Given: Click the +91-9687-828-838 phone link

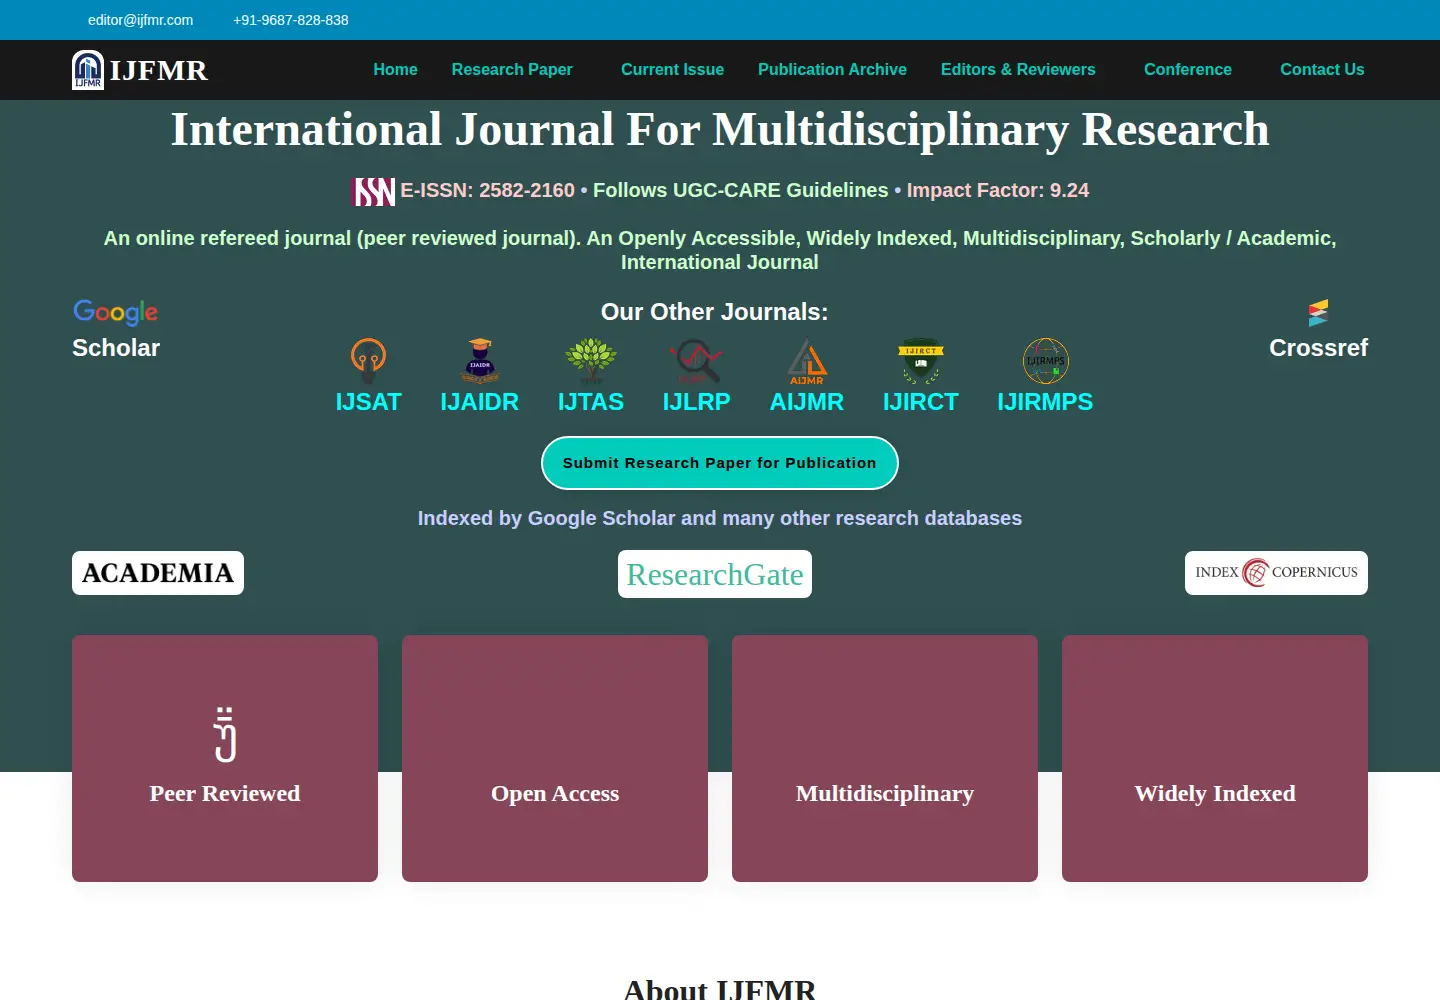Looking at the screenshot, I should click(x=291, y=20).
